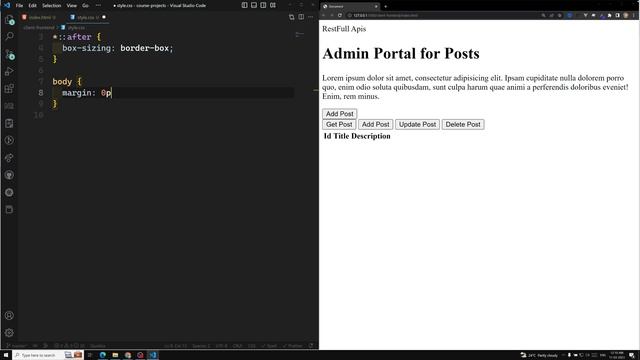Open the View menu

tap(71, 5)
